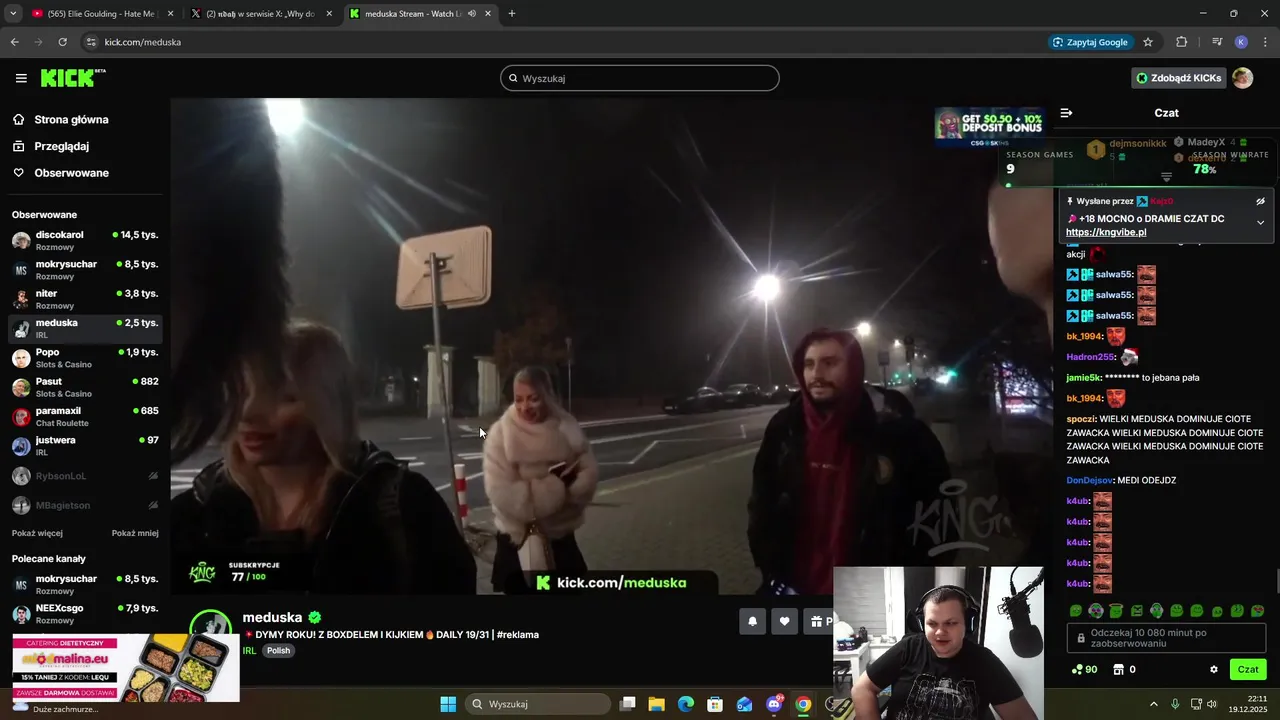Open chat settings with the gear icon

(1214, 670)
